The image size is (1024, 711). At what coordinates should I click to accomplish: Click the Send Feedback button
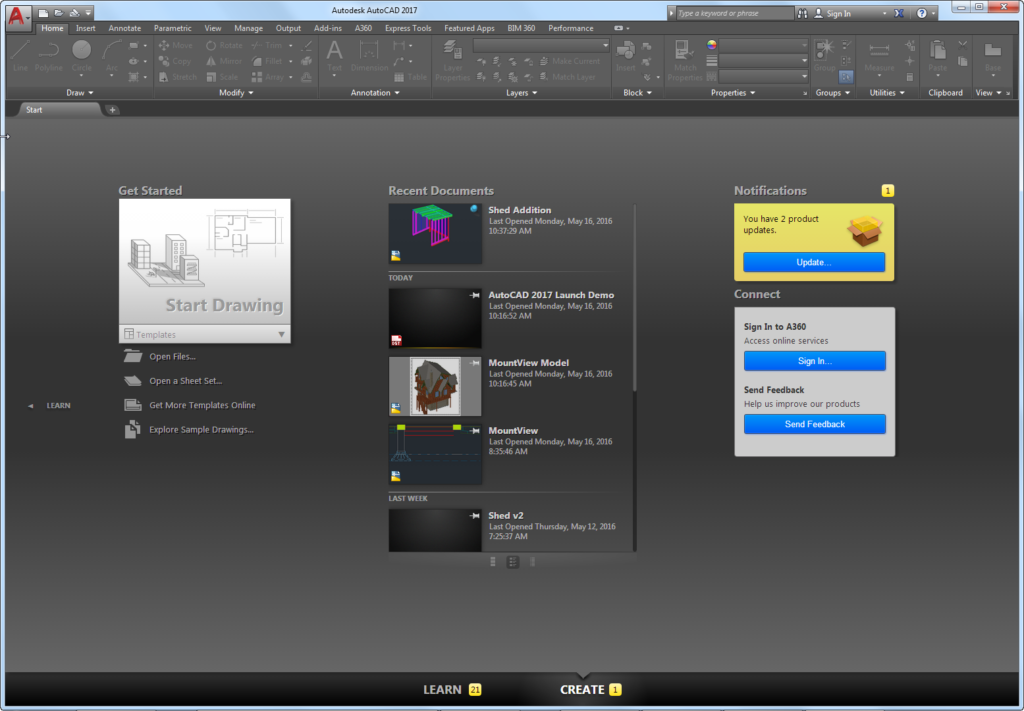[x=814, y=424]
